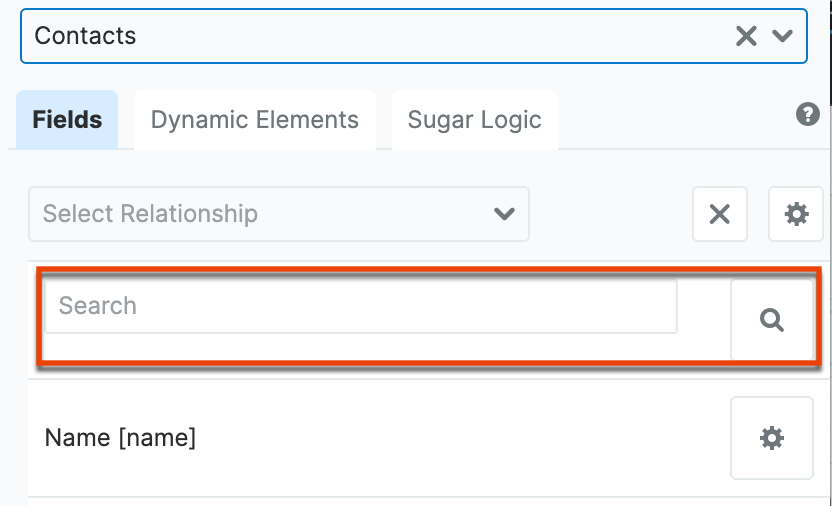The image size is (832, 506).
Task: Select the Name [name] field row
Action: [380, 438]
